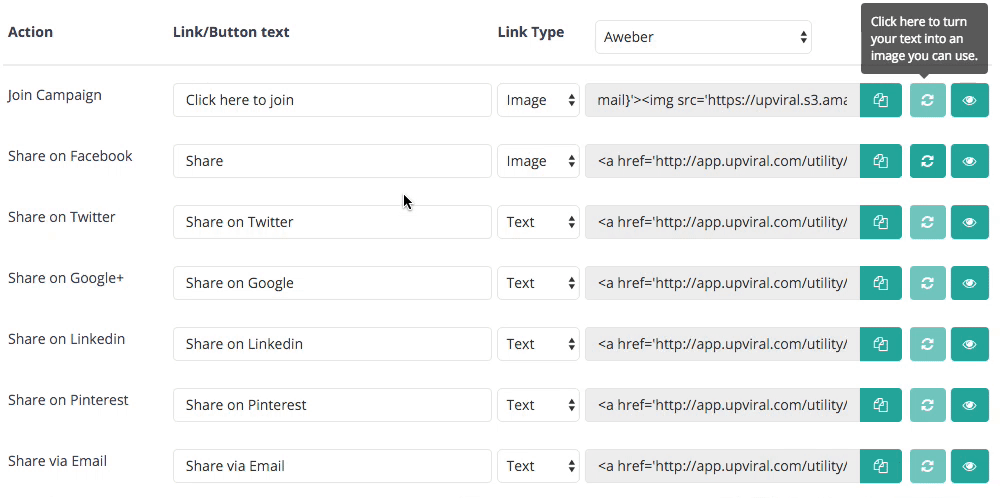The width and height of the screenshot is (1000, 498).
Task: Edit the 'Click here to join' text field
Action: tap(332, 100)
